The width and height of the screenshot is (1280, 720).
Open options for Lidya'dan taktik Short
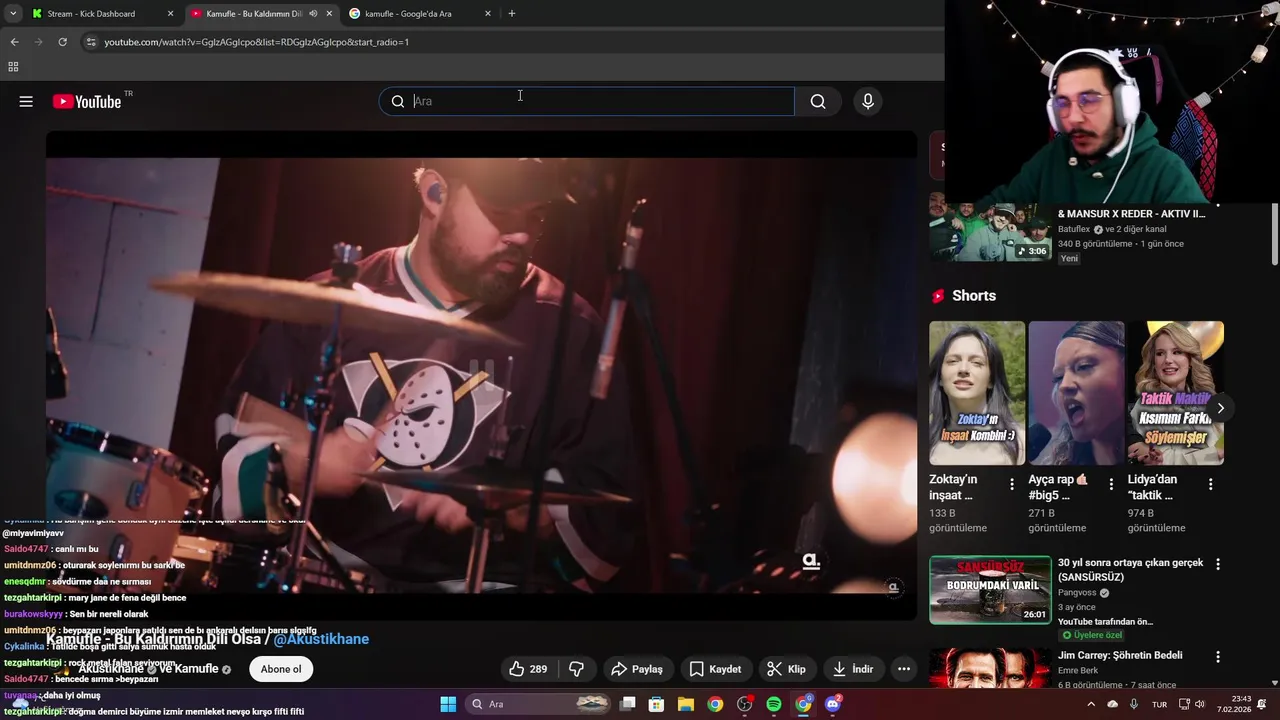1210,484
